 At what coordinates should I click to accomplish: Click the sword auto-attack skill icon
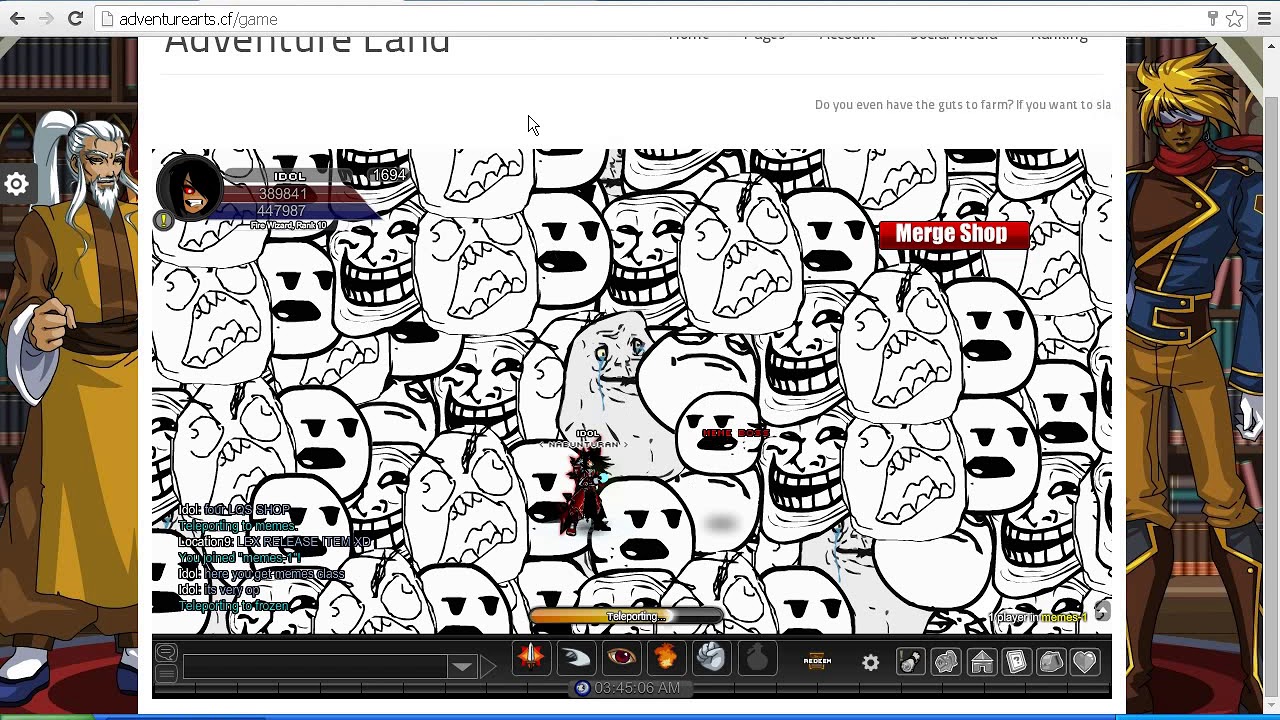pyautogui.click(x=531, y=657)
